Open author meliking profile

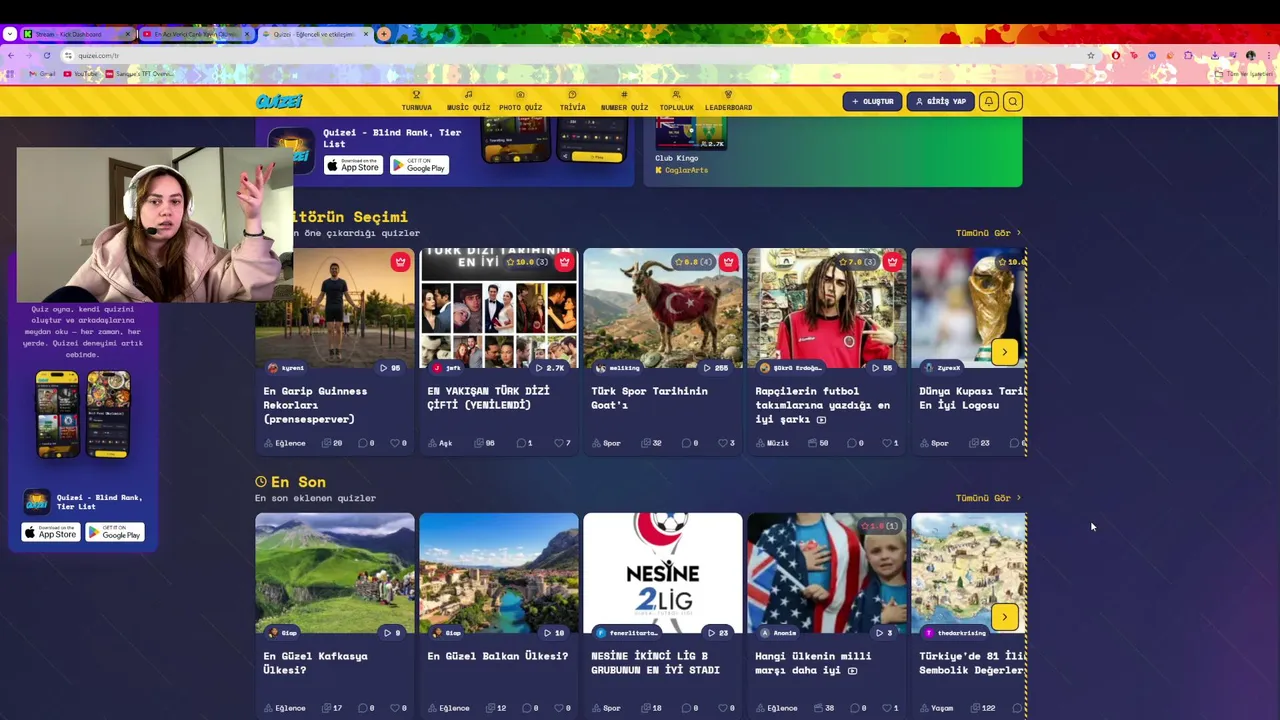(618, 368)
